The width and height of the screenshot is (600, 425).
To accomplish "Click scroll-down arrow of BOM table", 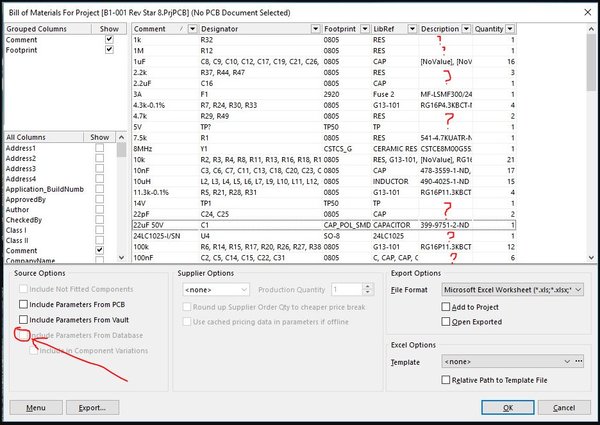I will pyautogui.click(x=591, y=257).
